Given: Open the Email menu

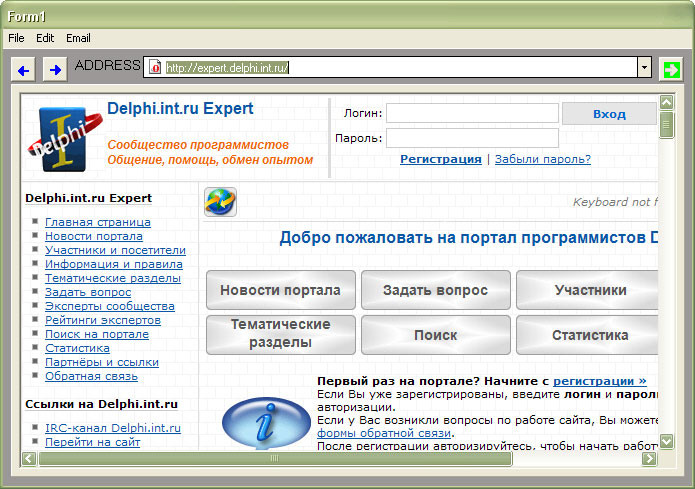Looking at the screenshot, I should pos(78,38).
